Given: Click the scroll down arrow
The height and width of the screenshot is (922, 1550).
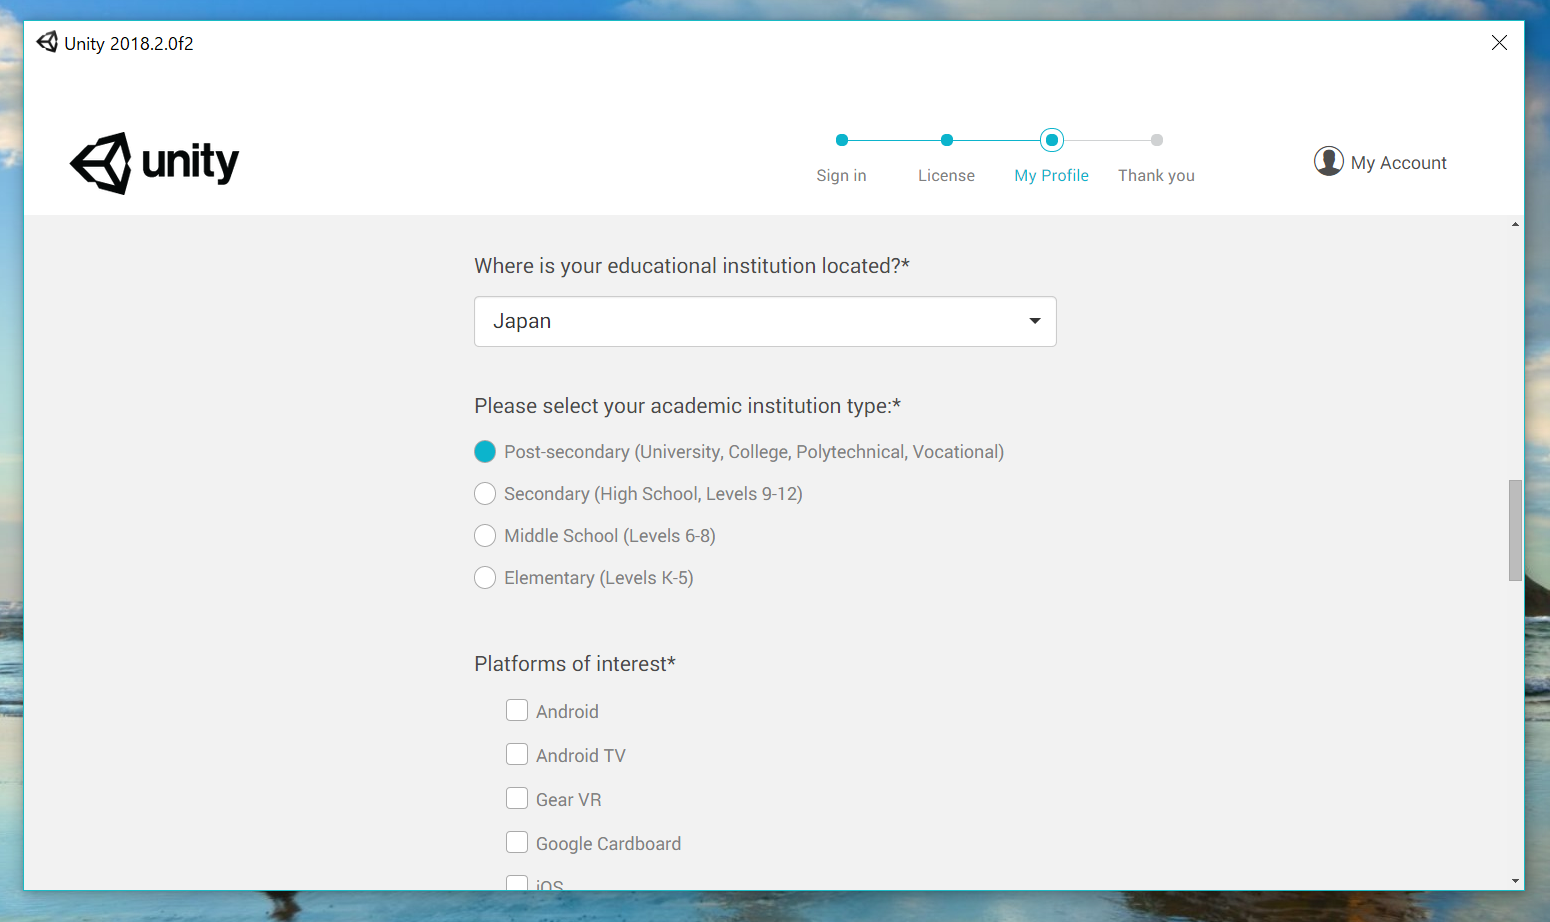Looking at the screenshot, I should [x=1515, y=881].
